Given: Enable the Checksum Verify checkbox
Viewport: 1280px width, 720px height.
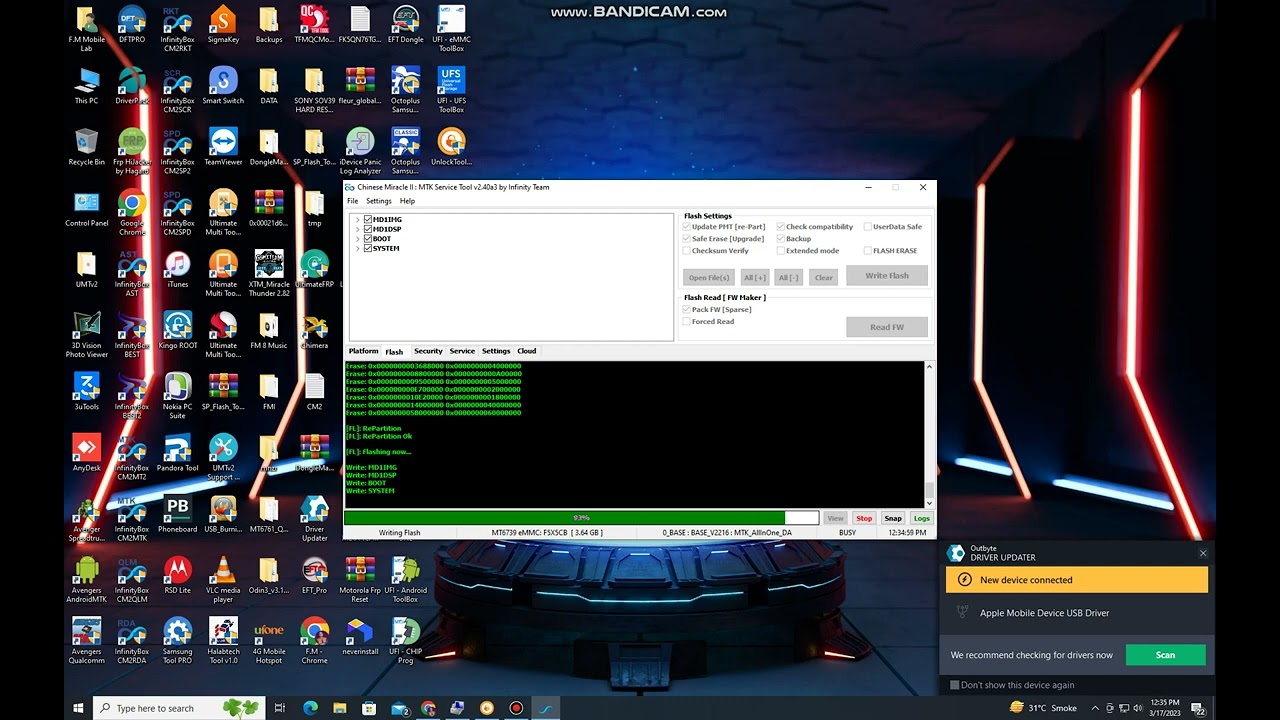Looking at the screenshot, I should [x=687, y=251].
